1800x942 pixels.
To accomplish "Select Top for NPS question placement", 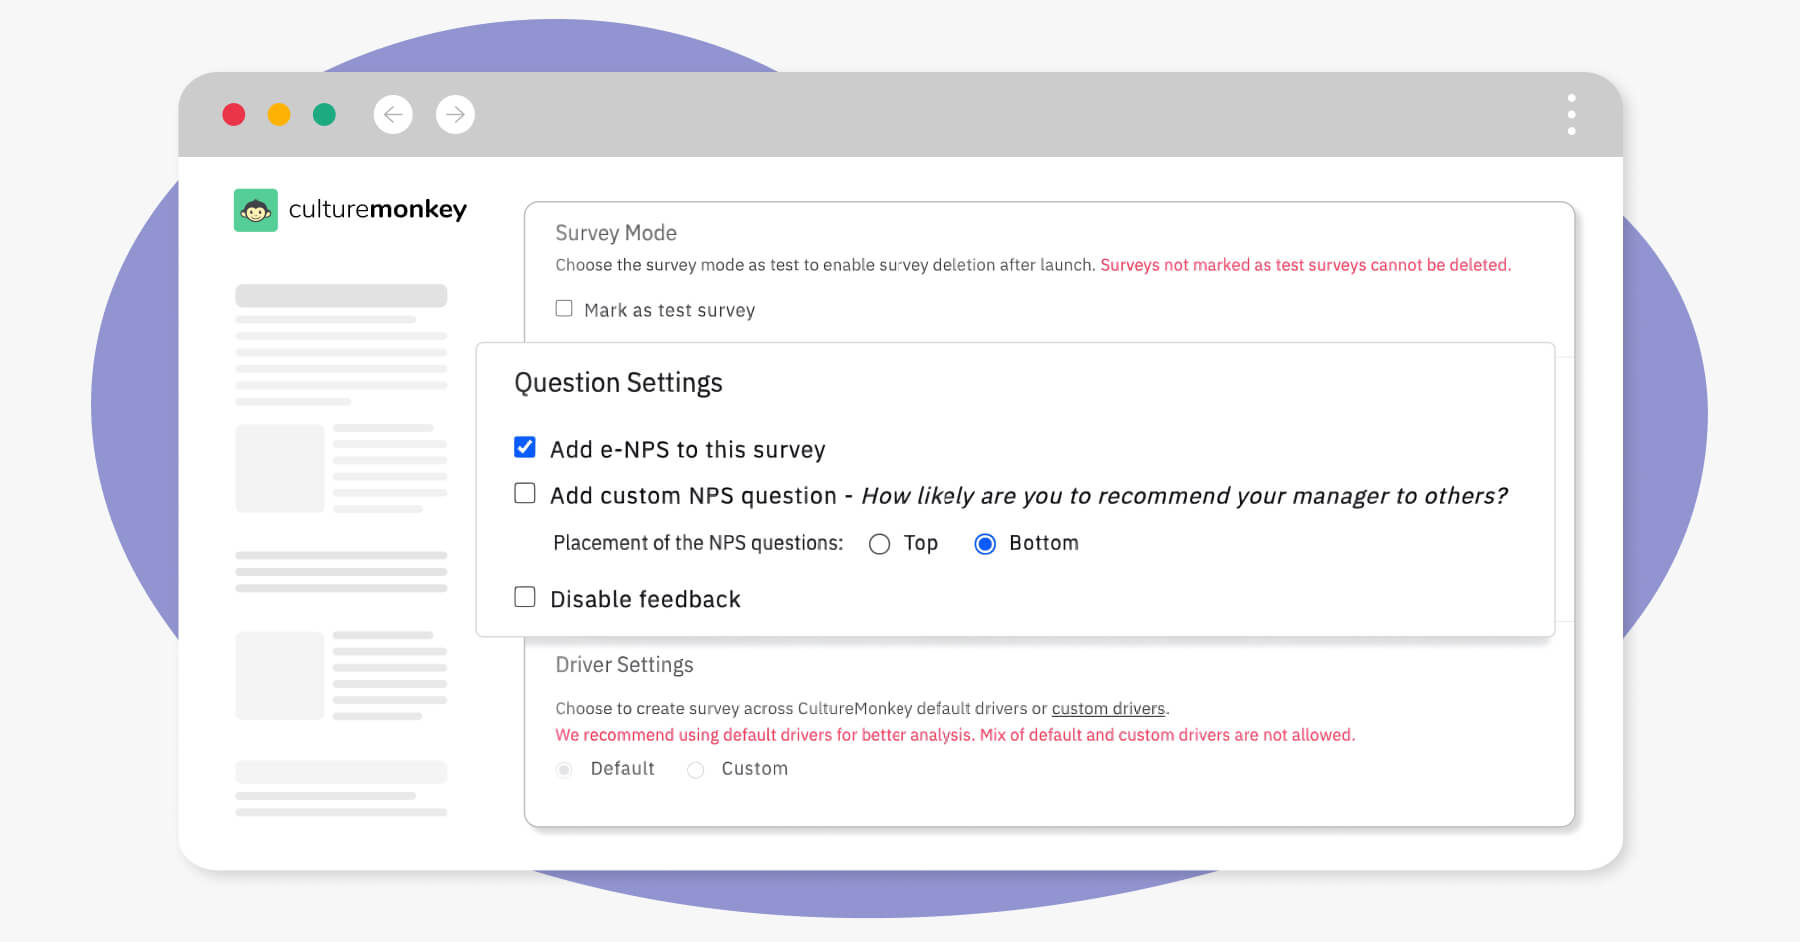I will coord(879,544).
